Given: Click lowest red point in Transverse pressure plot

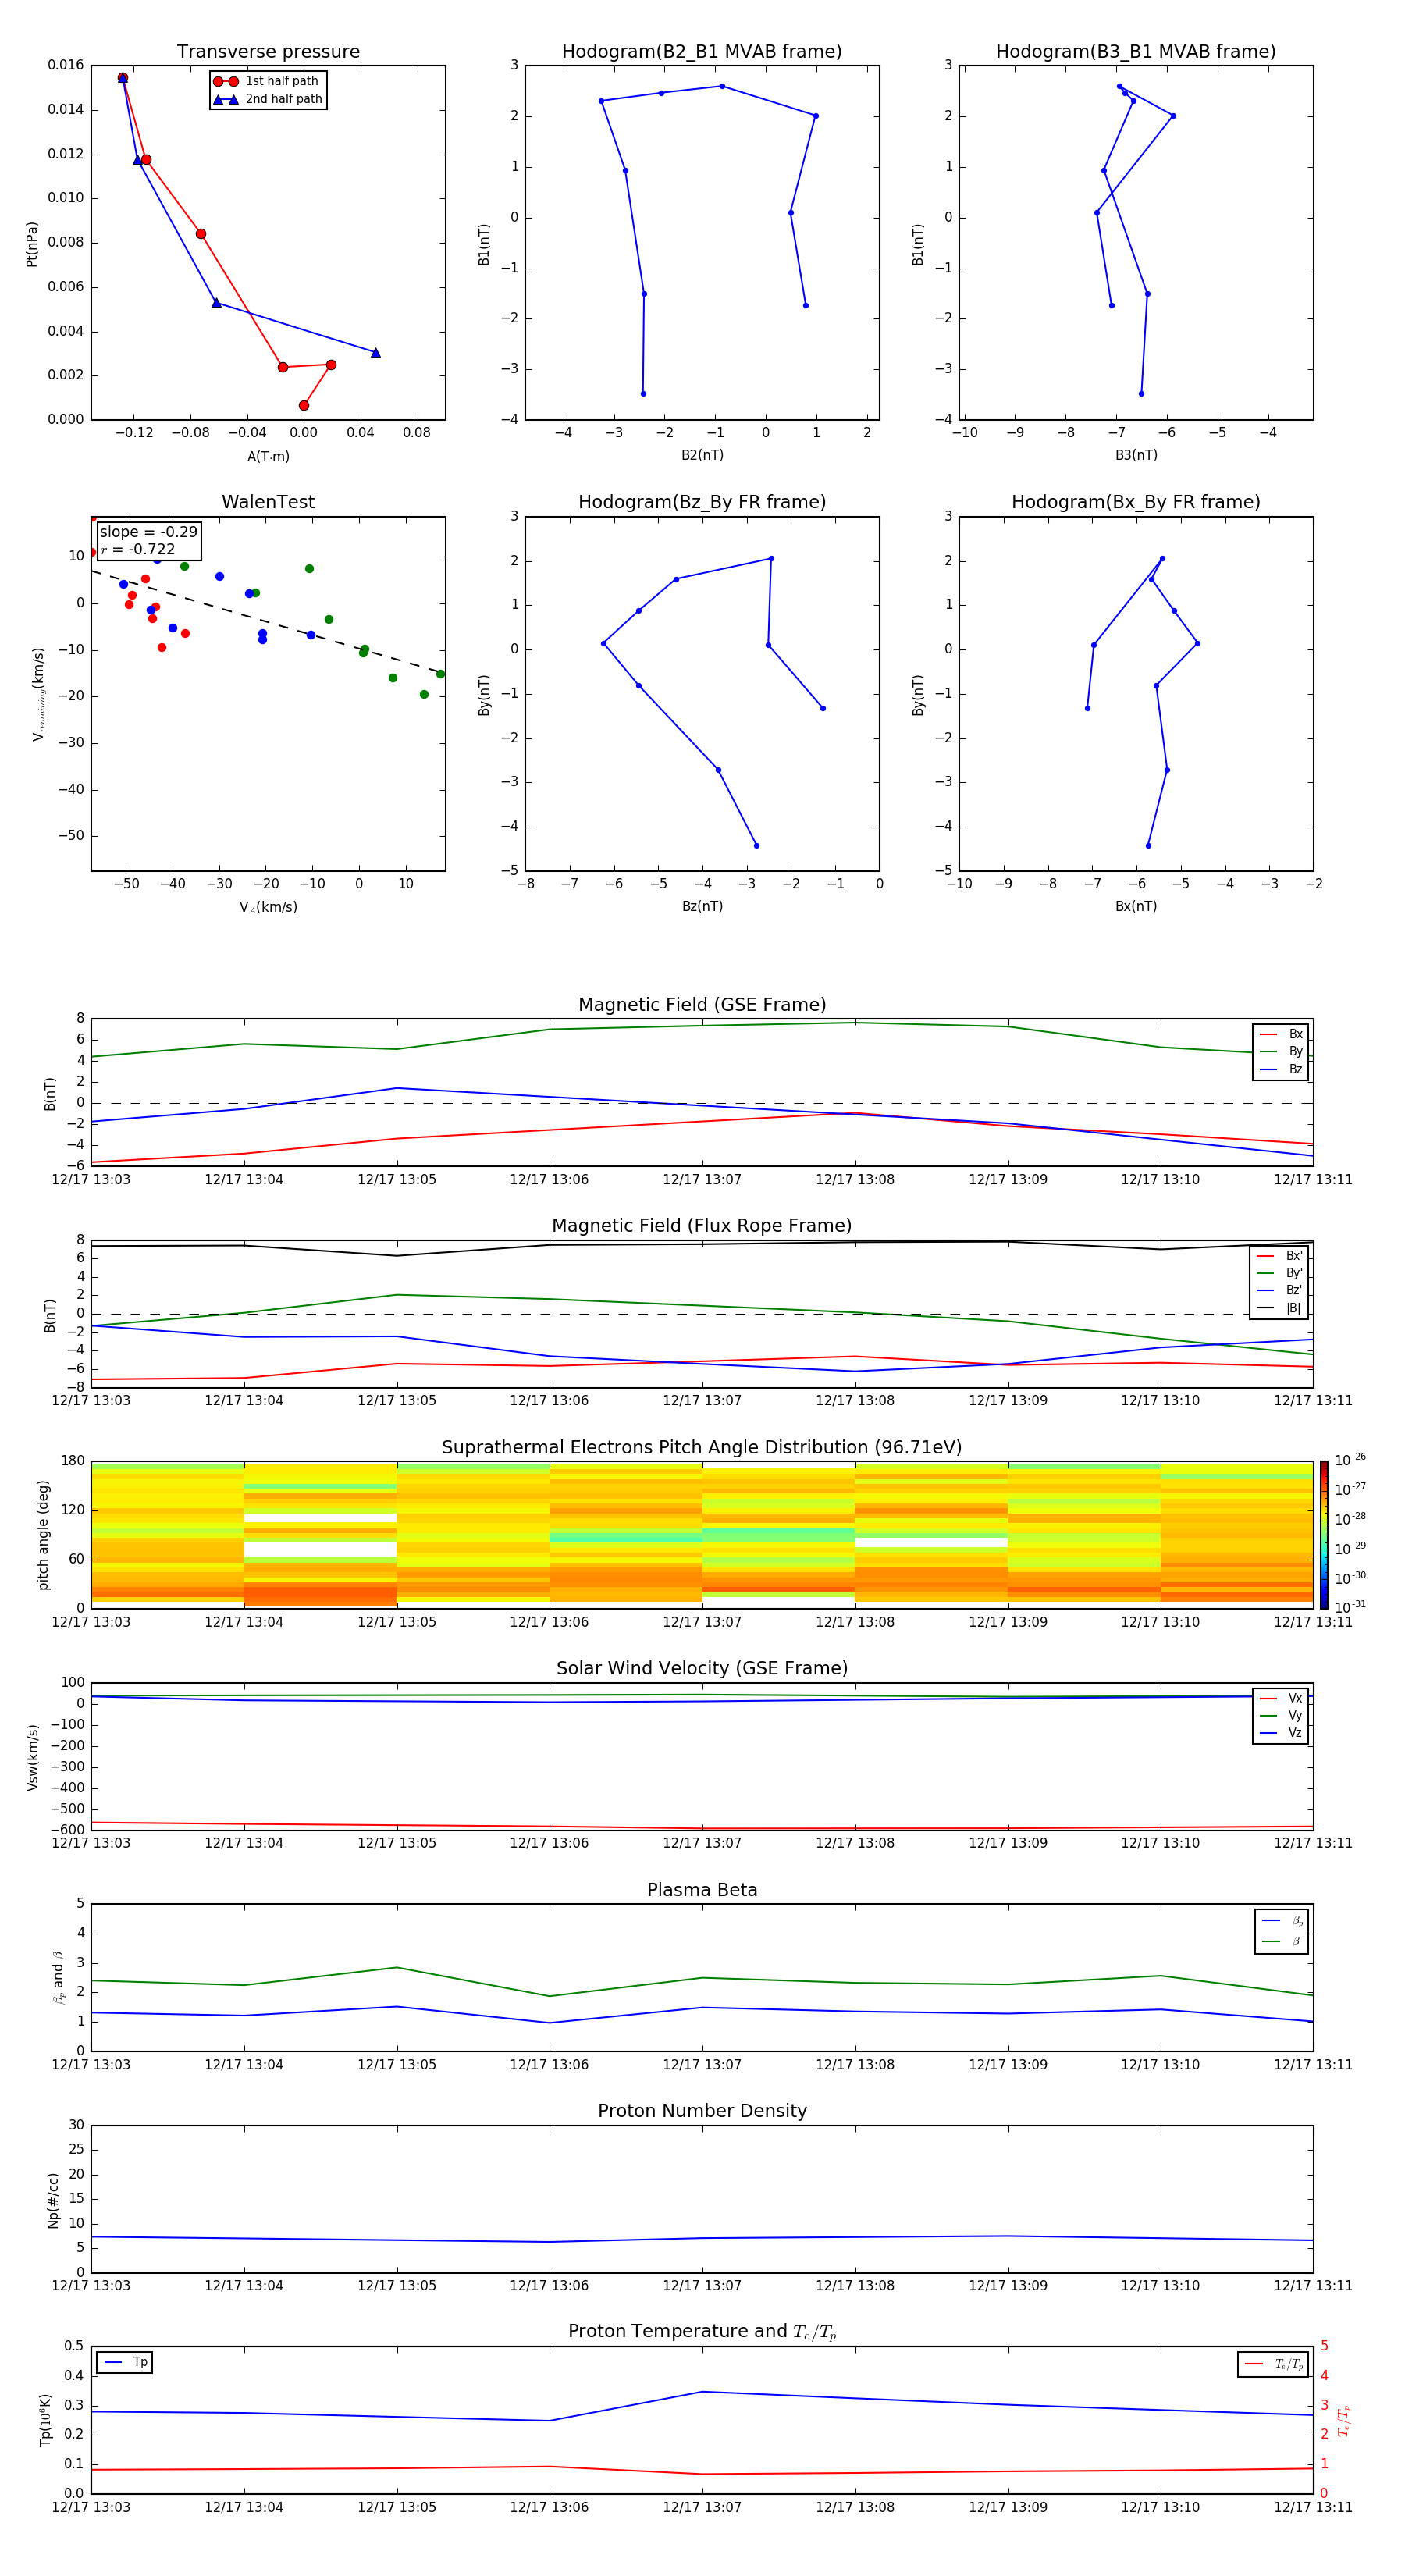Looking at the screenshot, I should click(x=304, y=406).
